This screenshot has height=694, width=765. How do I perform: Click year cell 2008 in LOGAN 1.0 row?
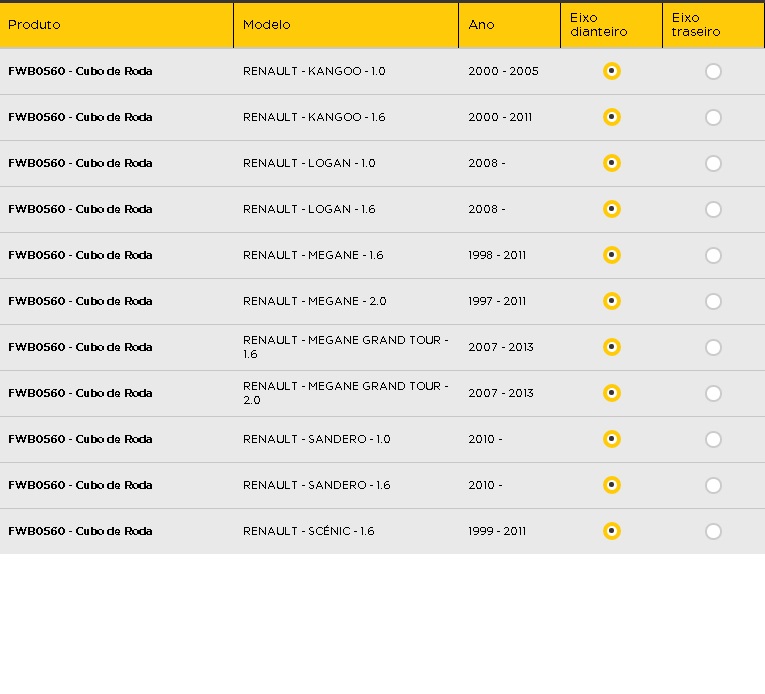pyautogui.click(x=487, y=163)
